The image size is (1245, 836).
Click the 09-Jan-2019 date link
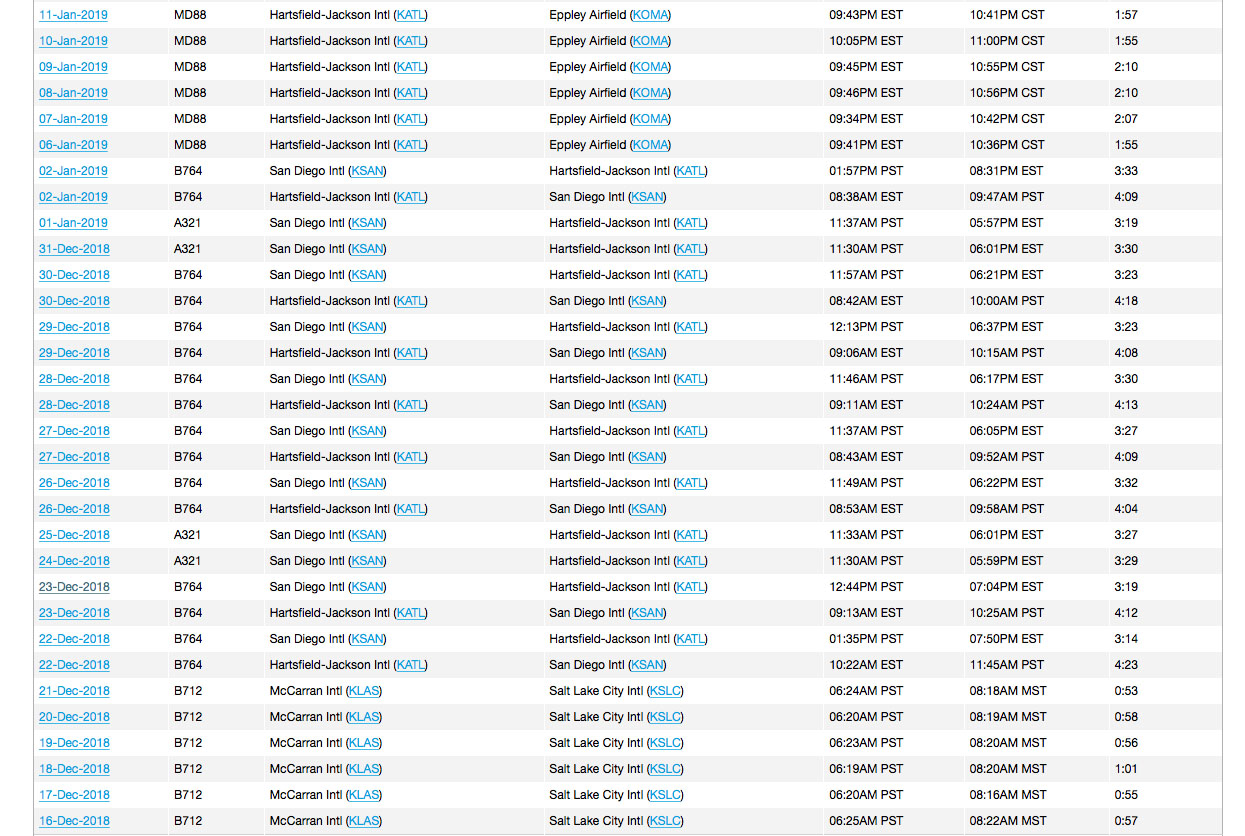(x=73, y=67)
